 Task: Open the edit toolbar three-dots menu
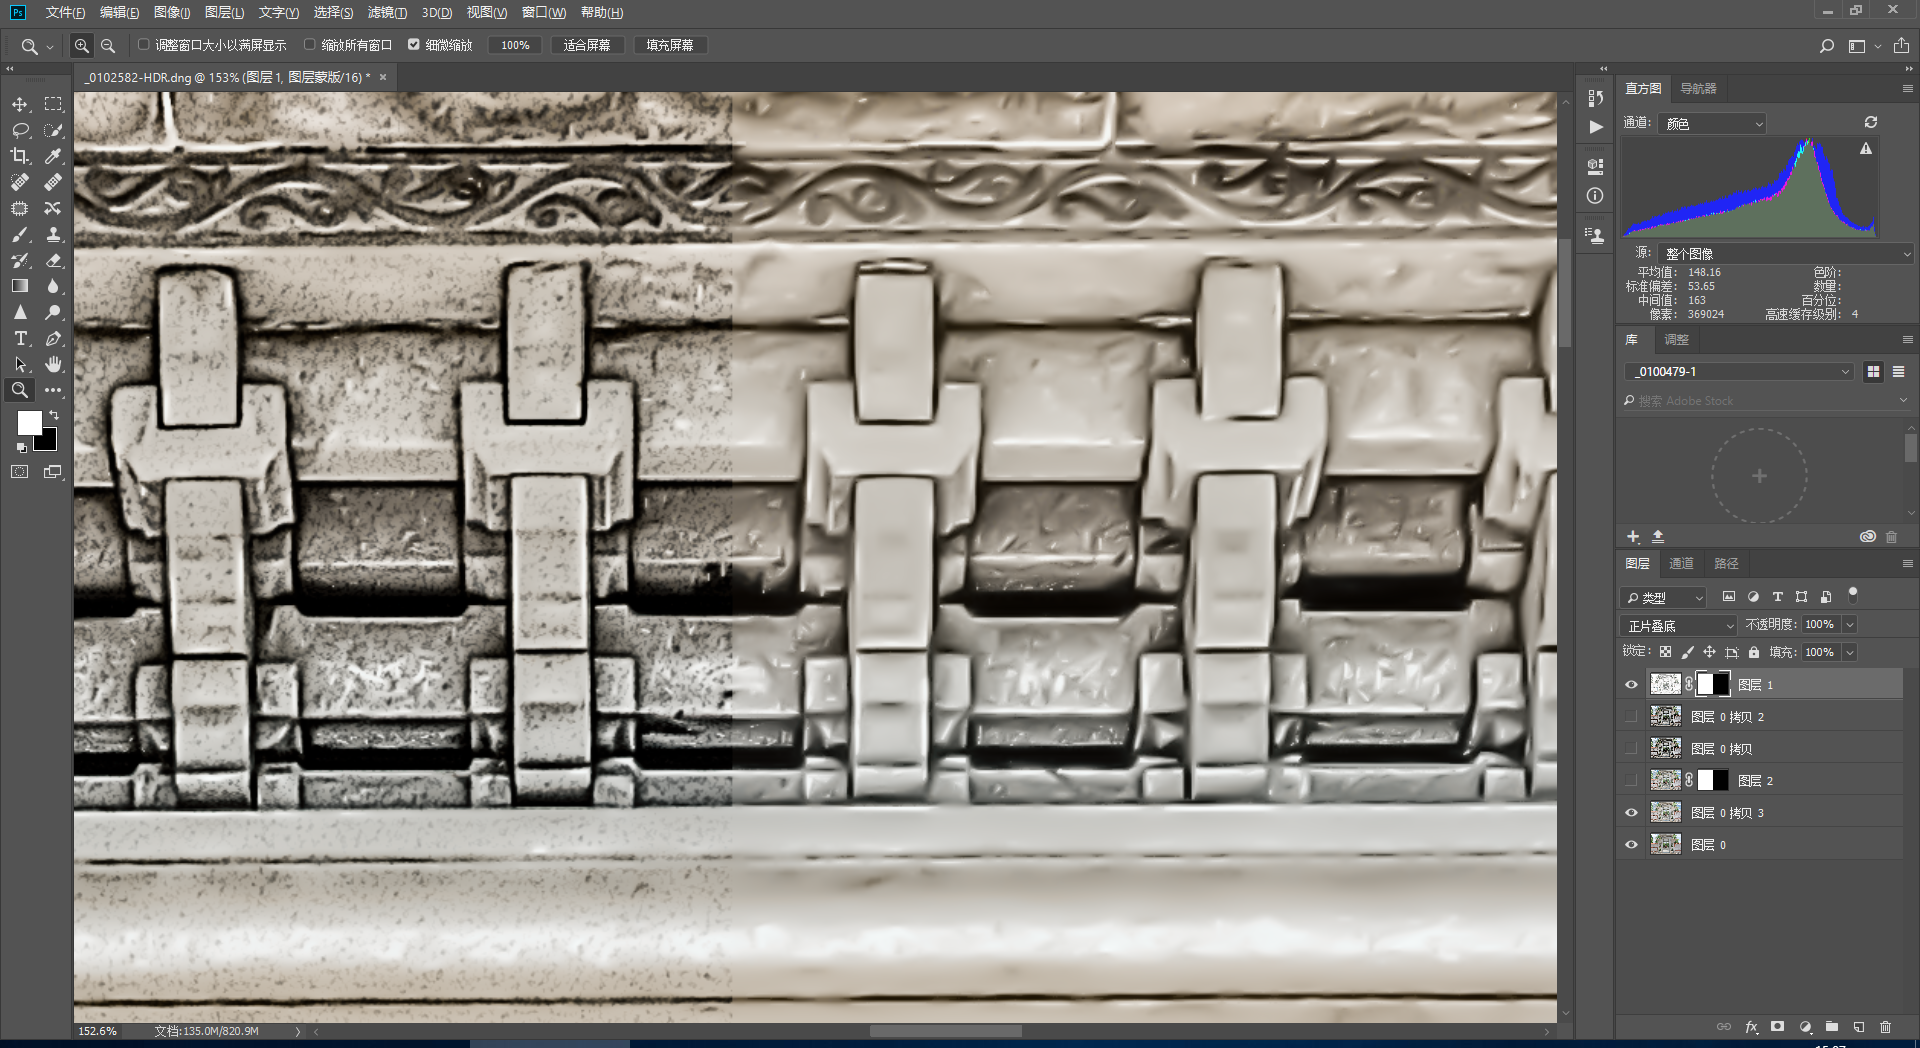(53, 390)
